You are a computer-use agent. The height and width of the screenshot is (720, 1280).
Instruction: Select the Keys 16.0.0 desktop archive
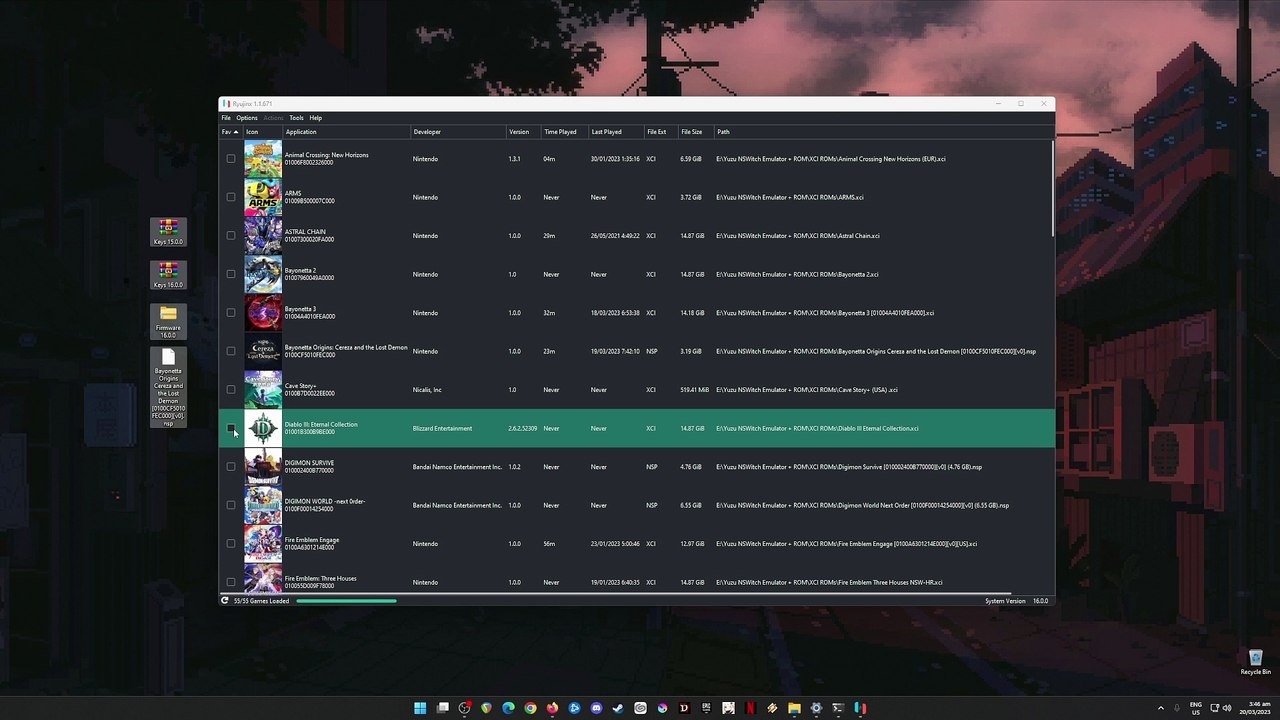168,276
